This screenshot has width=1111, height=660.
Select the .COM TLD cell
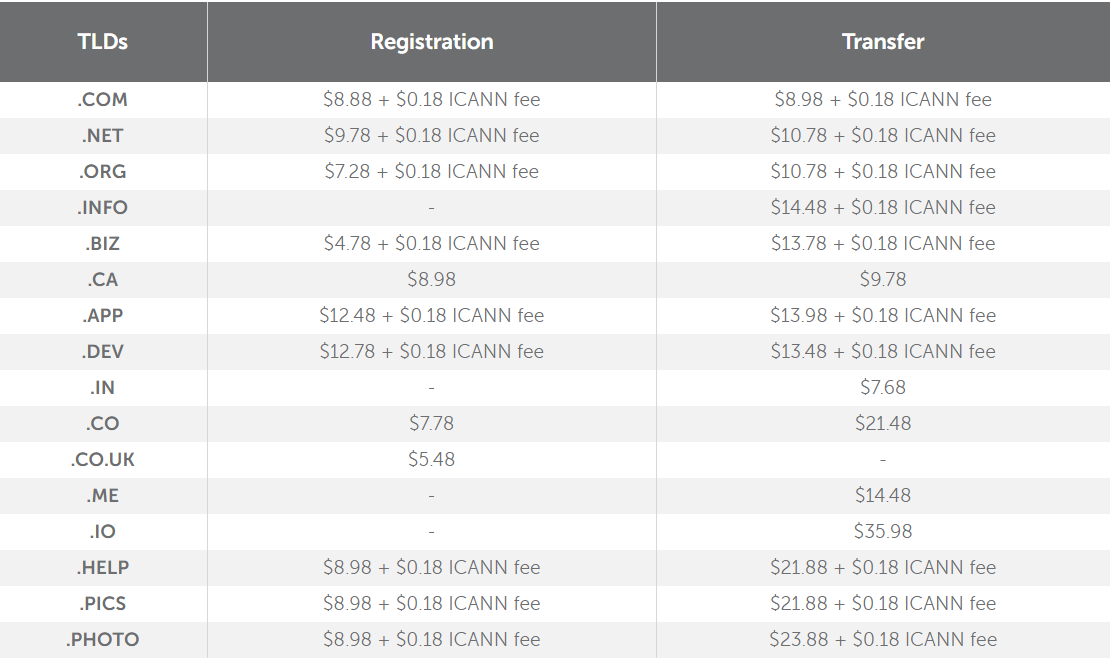point(103,99)
